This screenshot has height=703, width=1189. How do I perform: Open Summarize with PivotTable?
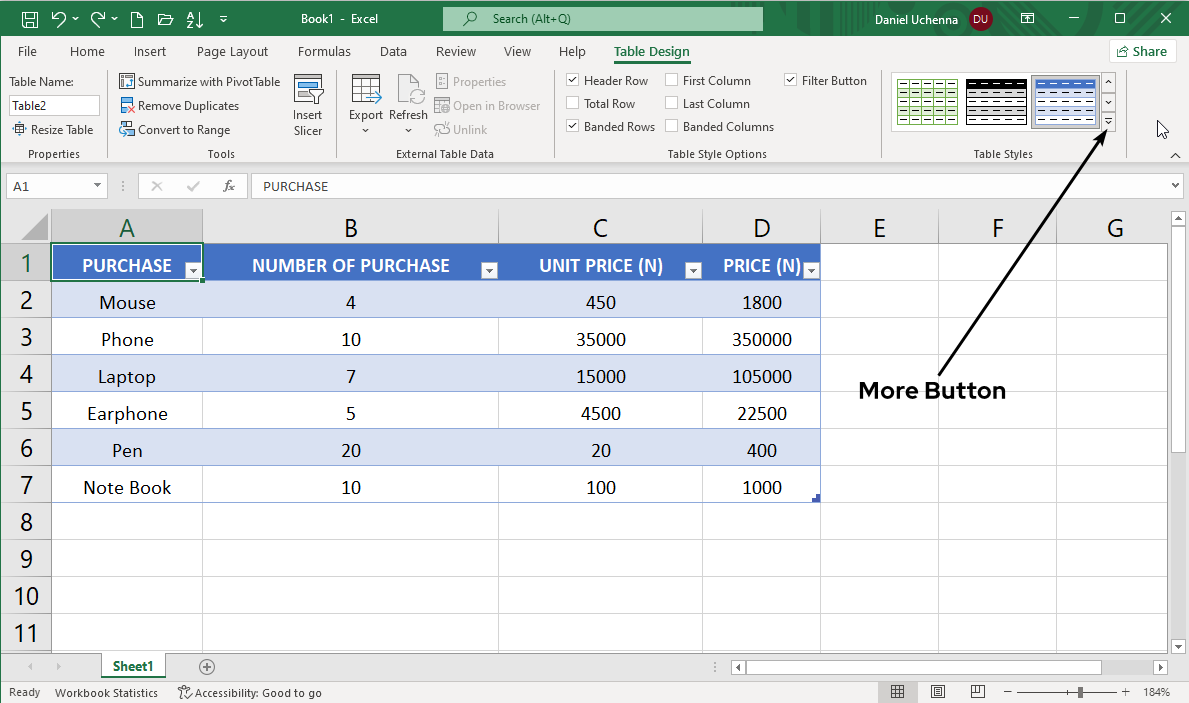[199, 81]
